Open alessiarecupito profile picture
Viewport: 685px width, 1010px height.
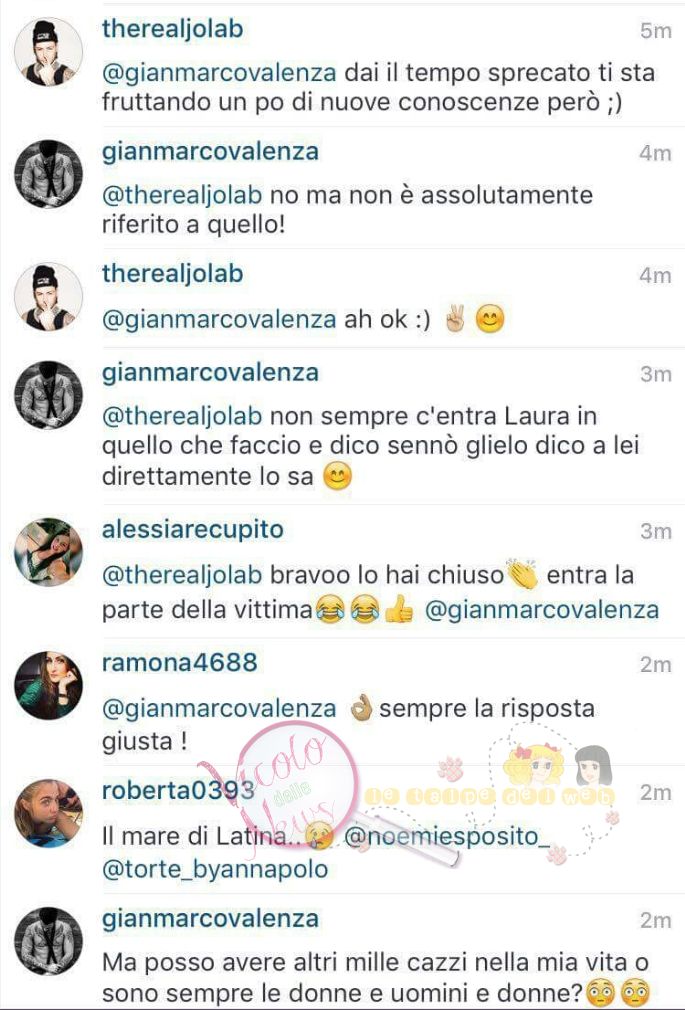click(48, 552)
